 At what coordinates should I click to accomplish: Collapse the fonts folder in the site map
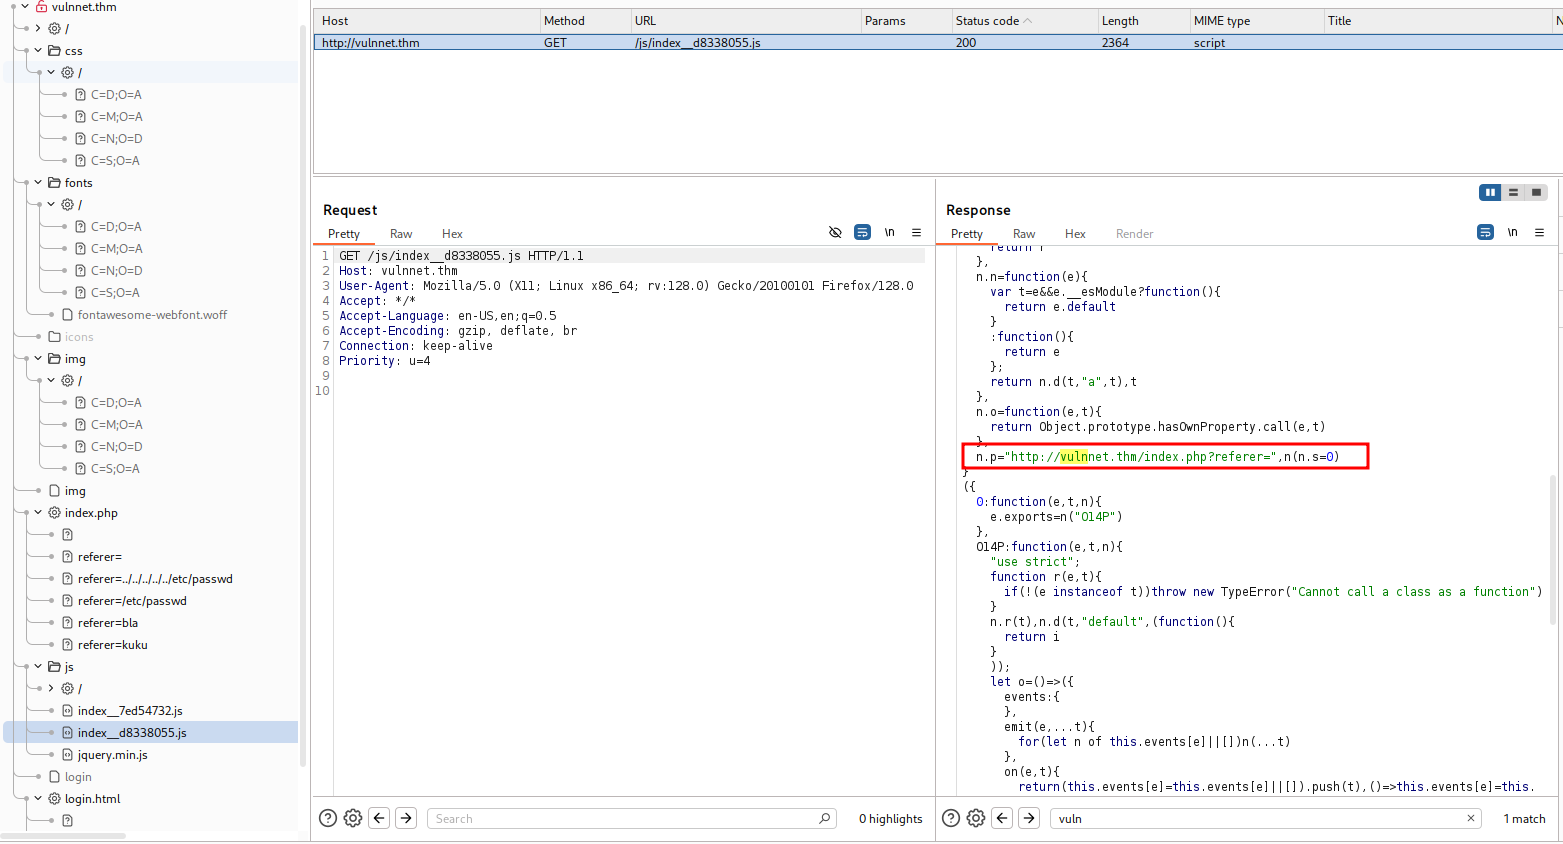(37, 182)
